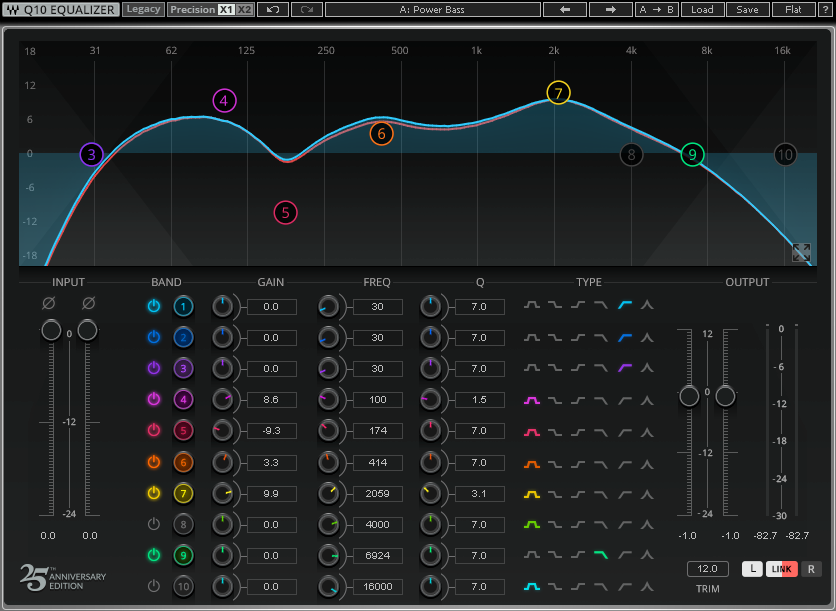The height and width of the screenshot is (611, 836).
Task: Invert phase on right input channel
Action: [x=89, y=303]
